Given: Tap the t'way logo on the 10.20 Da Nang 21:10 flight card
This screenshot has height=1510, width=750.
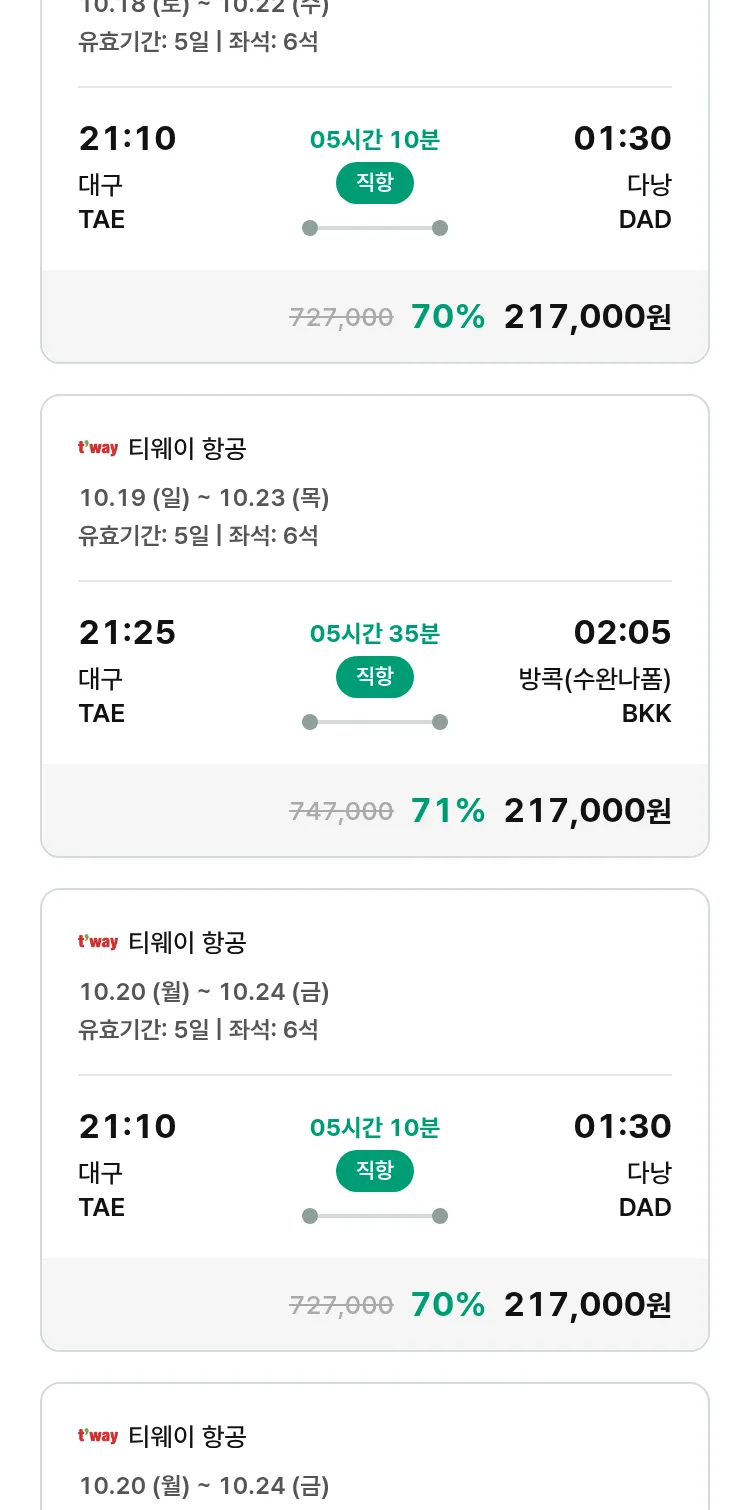Looking at the screenshot, I should pyautogui.click(x=98, y=942).
